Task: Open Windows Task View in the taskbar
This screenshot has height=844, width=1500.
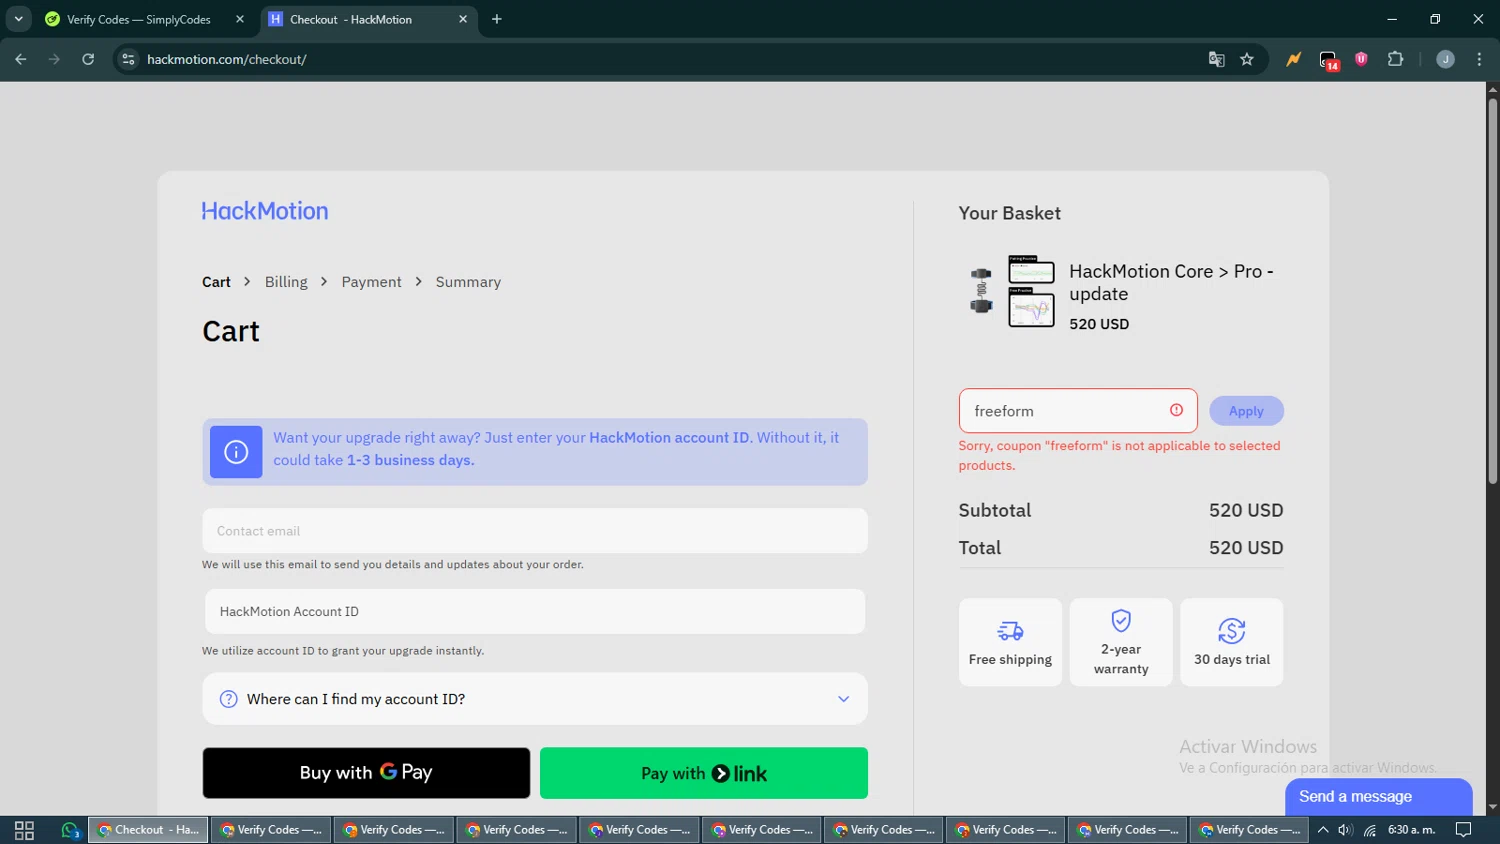Action: (x=24, y=830)
